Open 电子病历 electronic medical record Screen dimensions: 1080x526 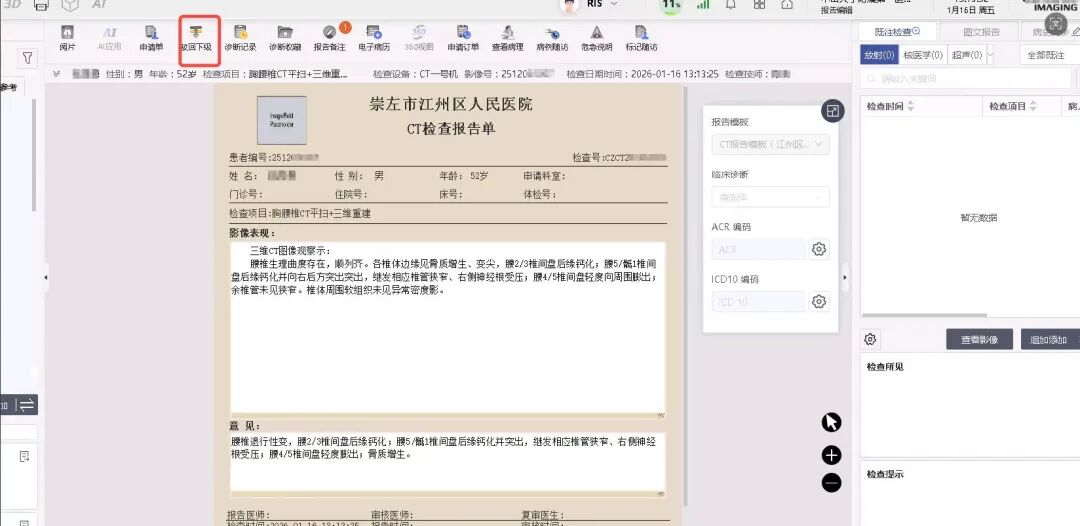tap(374, 38)
